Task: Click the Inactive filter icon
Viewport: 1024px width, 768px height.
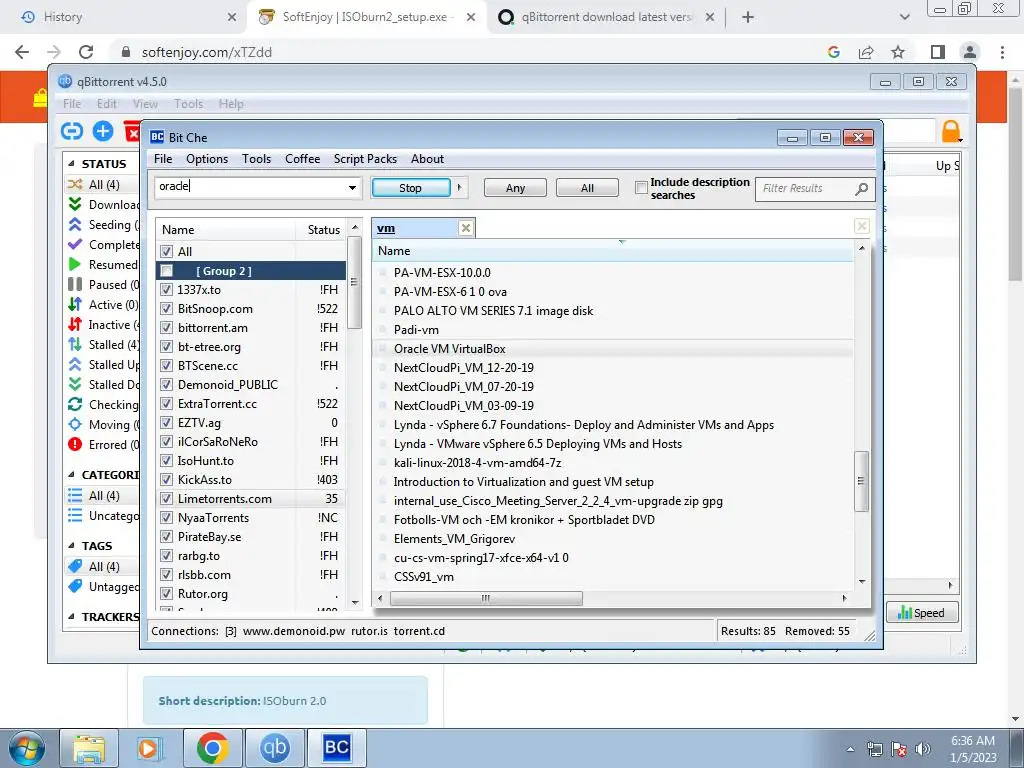Action: coord(75,325)
